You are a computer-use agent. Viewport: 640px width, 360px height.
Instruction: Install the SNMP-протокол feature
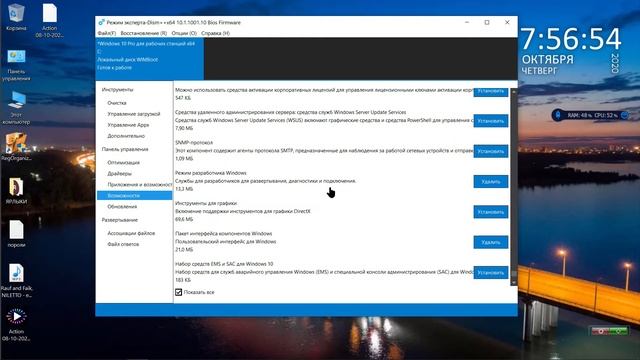[491, 151]
